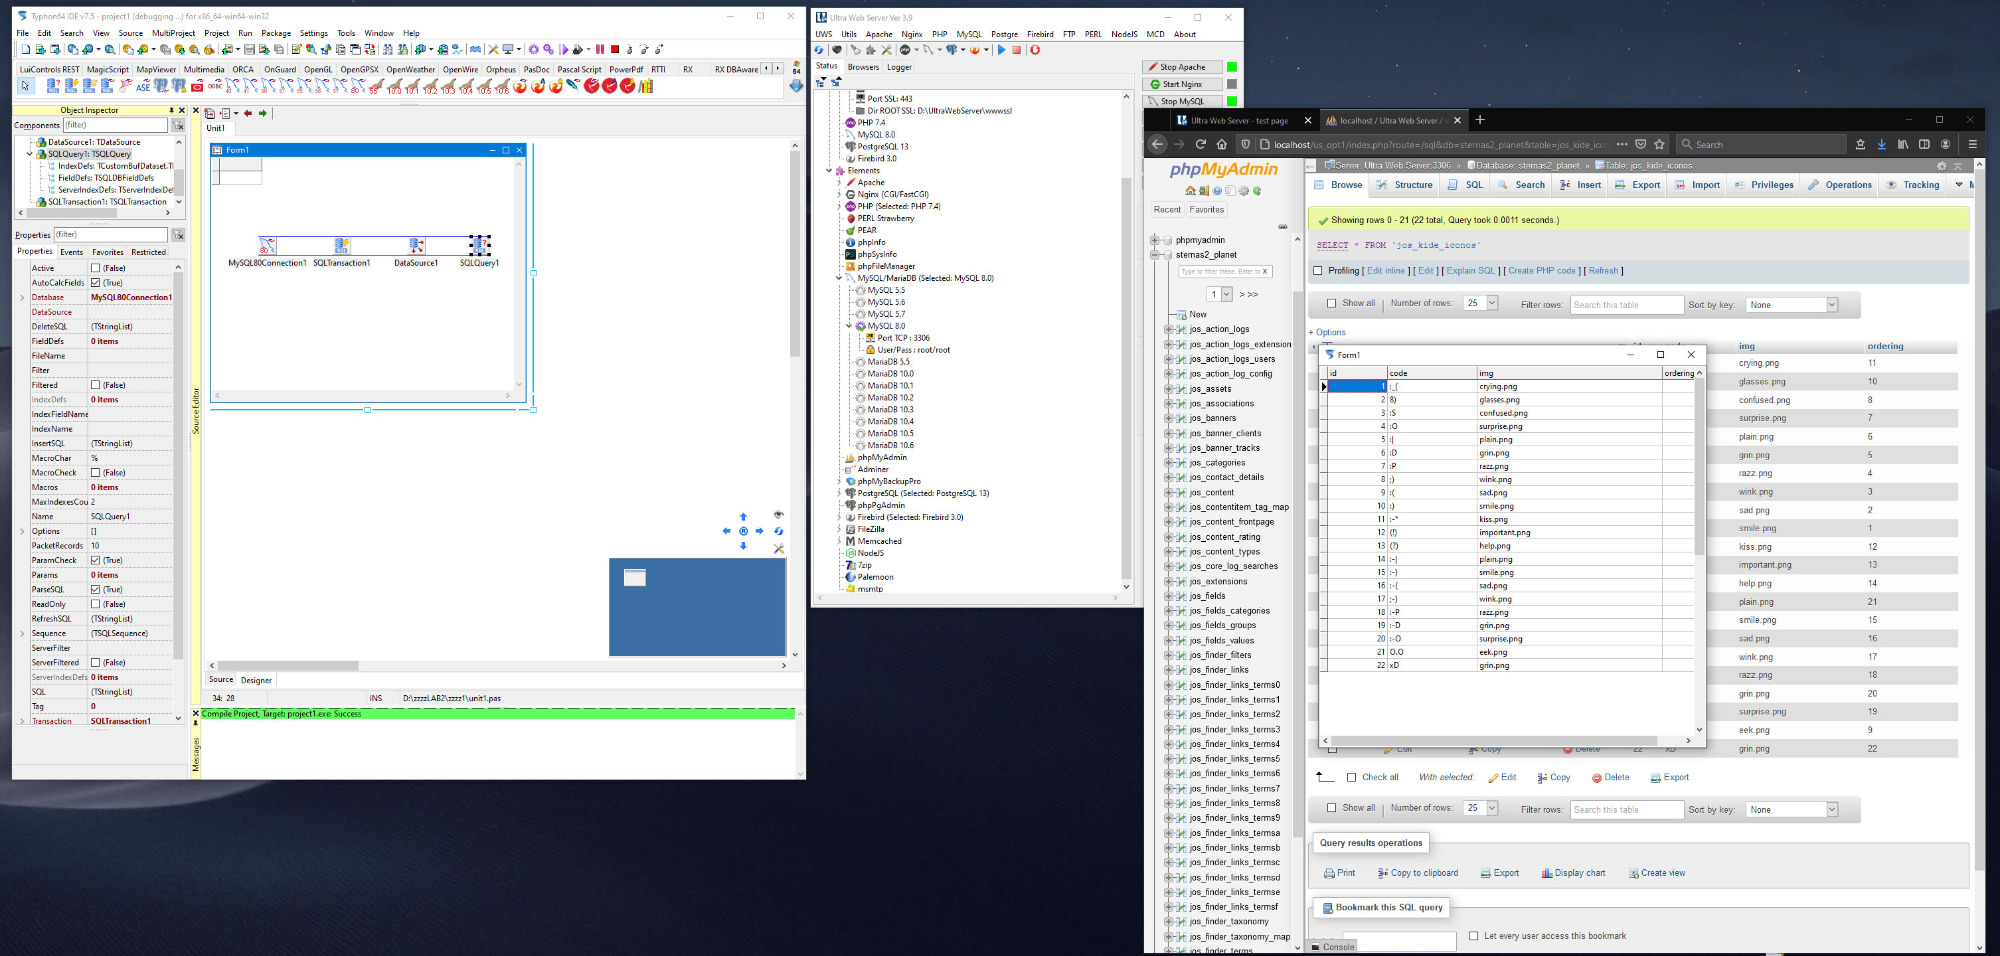Screen dimensions: 2000x956
Task: Click the Stop Apache button
Action: coord(1183,67)
